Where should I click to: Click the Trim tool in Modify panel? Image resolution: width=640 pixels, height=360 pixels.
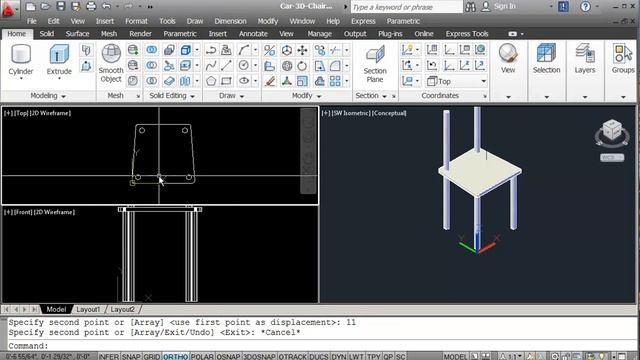[335, 50]
